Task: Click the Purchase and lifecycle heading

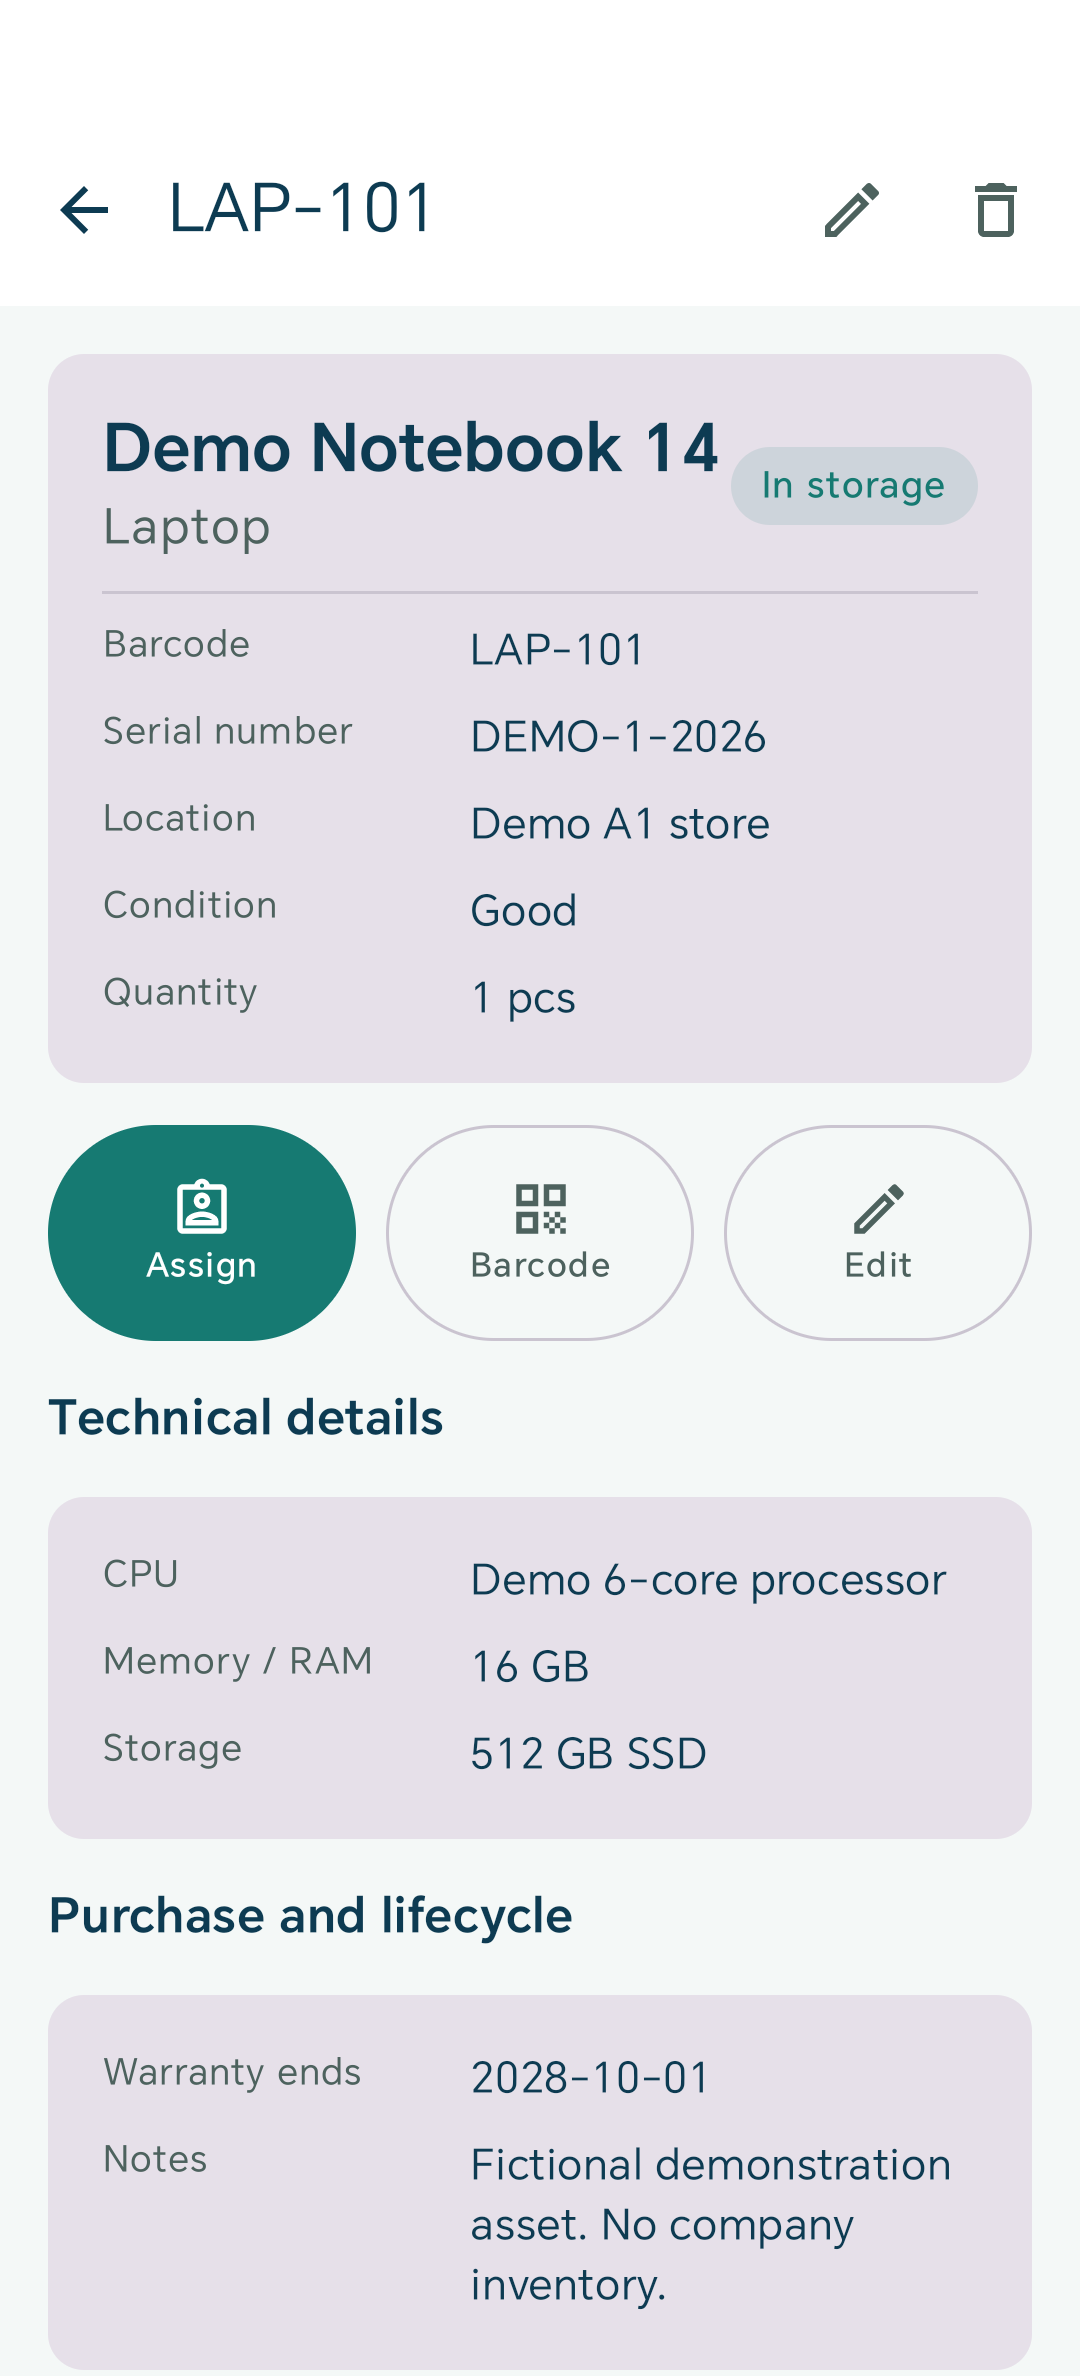Action: coord(311,1916)
